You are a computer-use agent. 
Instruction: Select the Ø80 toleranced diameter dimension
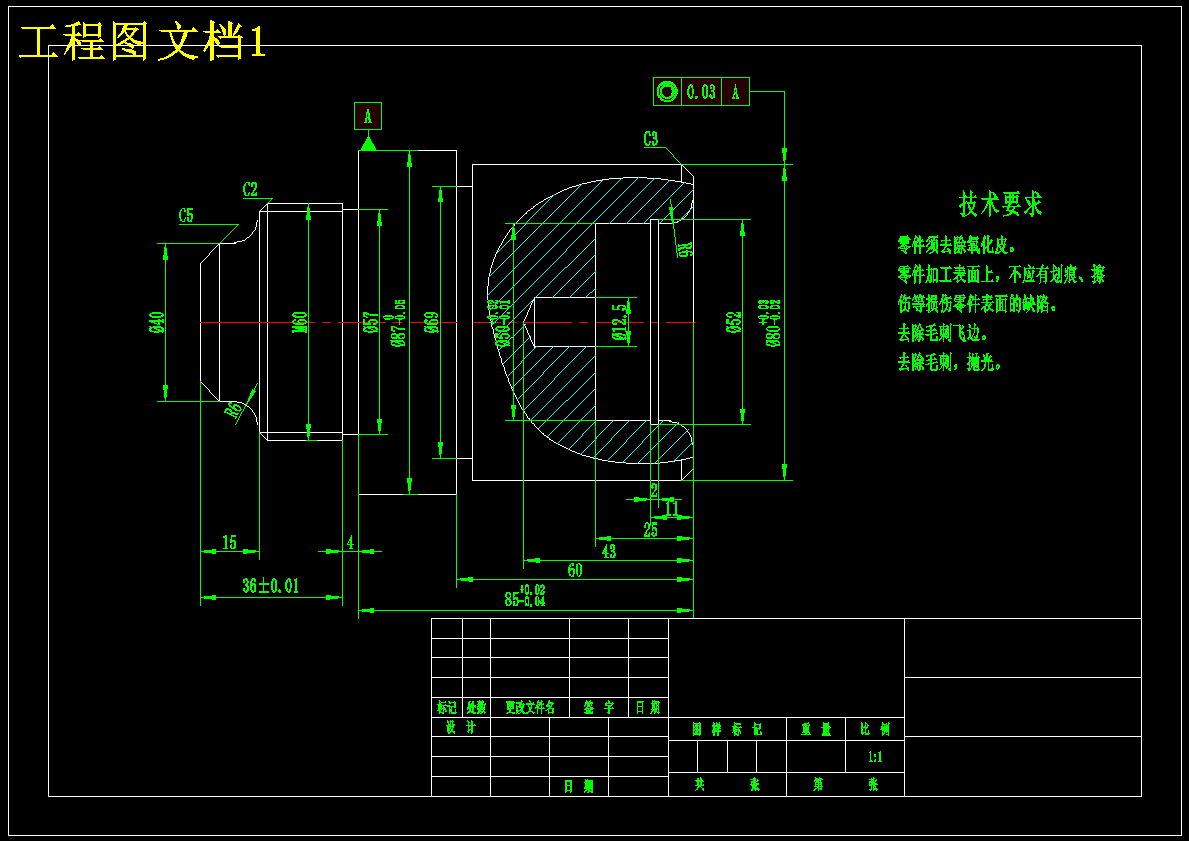click(x=773, y=322)
